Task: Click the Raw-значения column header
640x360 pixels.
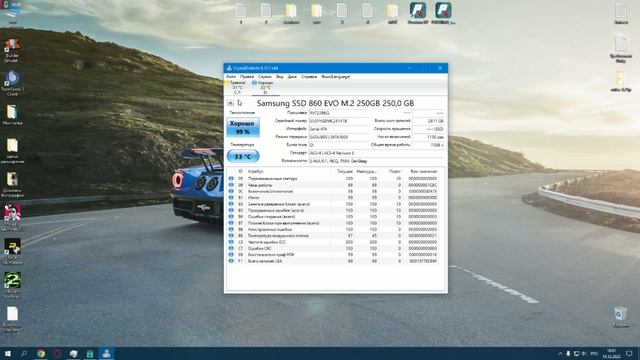Action: point(421,171)
